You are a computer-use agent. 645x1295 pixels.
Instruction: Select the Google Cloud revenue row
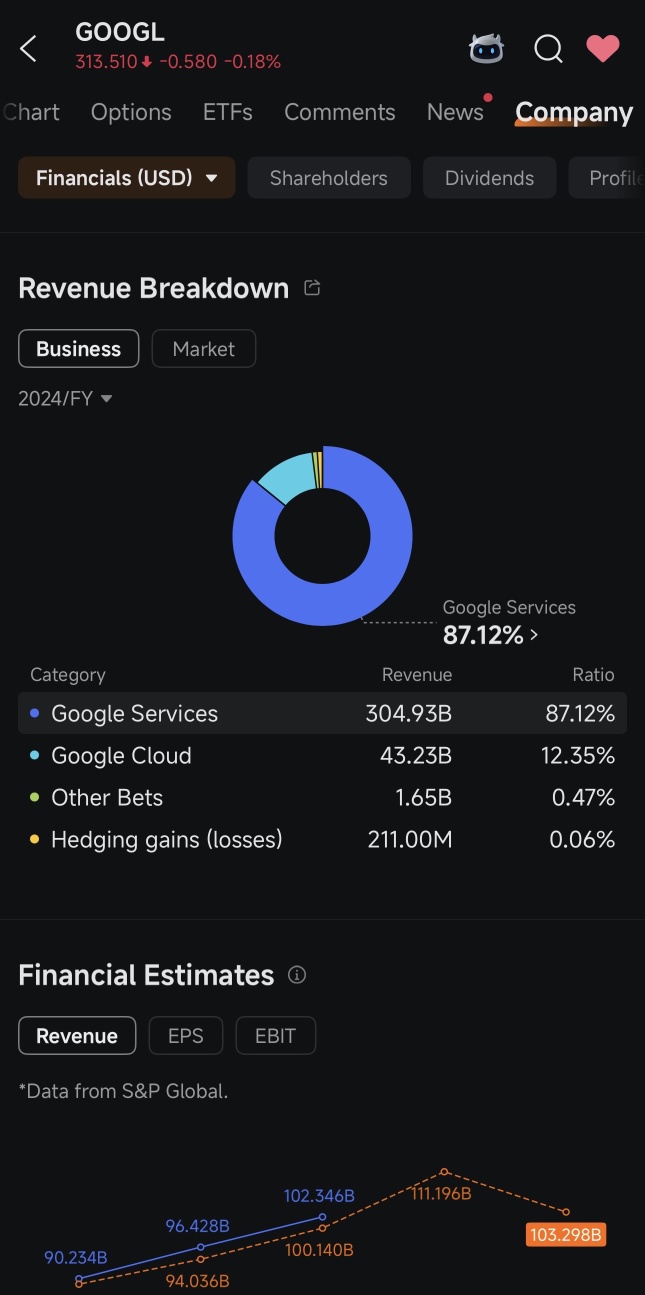322,756
